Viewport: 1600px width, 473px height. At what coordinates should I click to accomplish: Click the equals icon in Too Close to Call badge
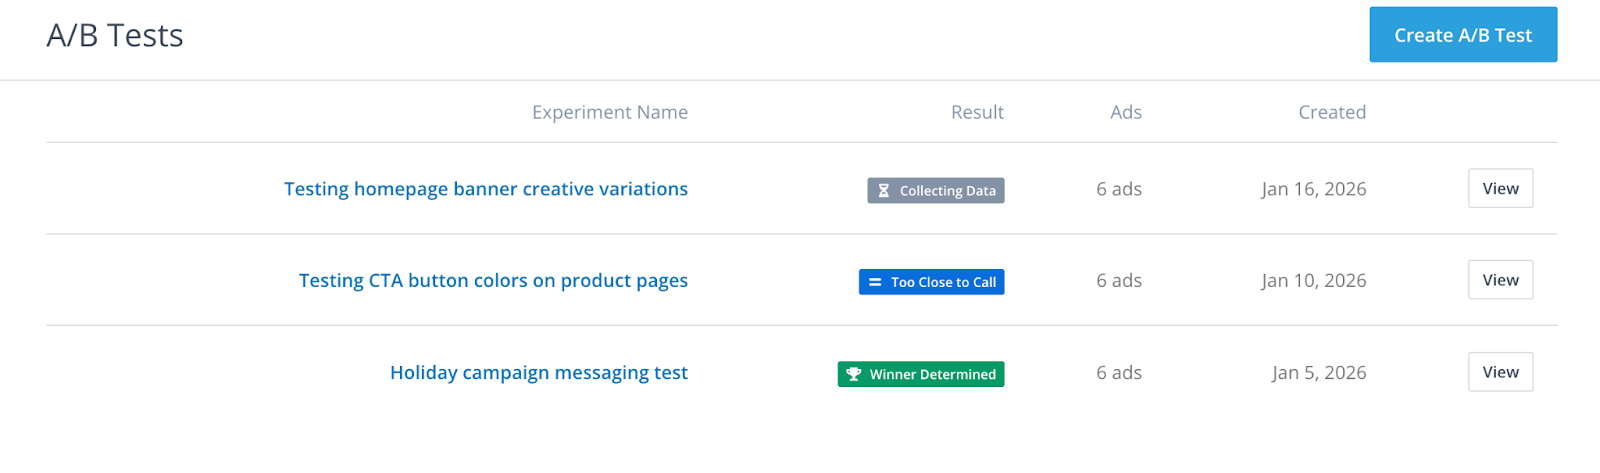875,282
